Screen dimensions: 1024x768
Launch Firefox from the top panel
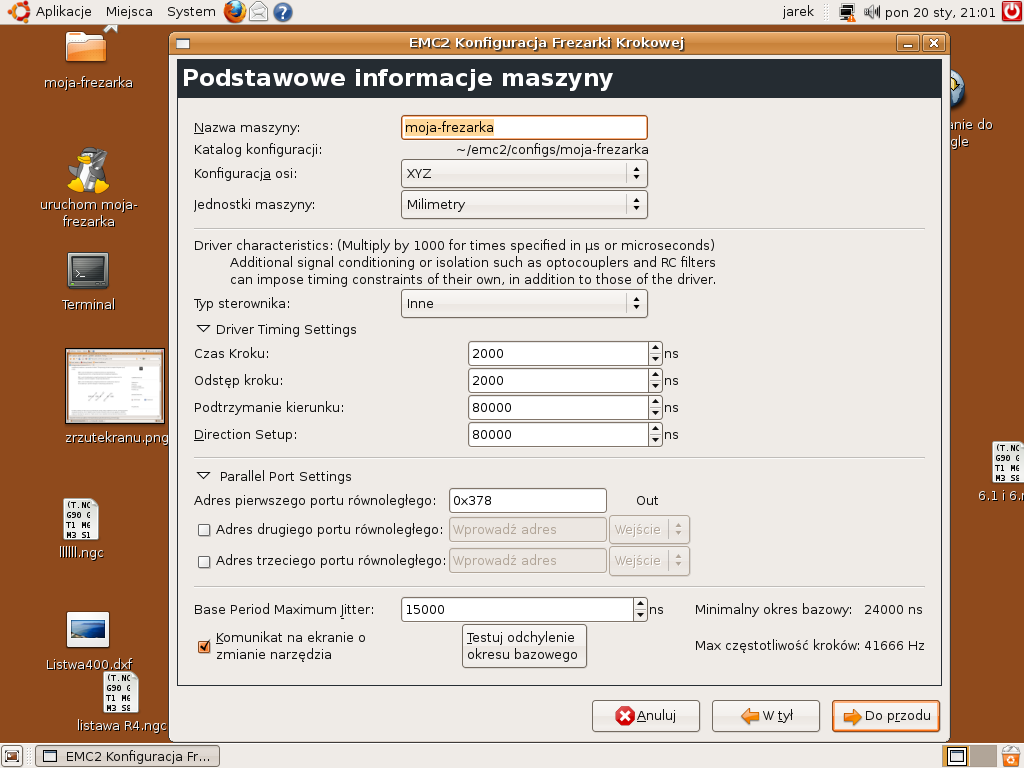pos(235,12)
